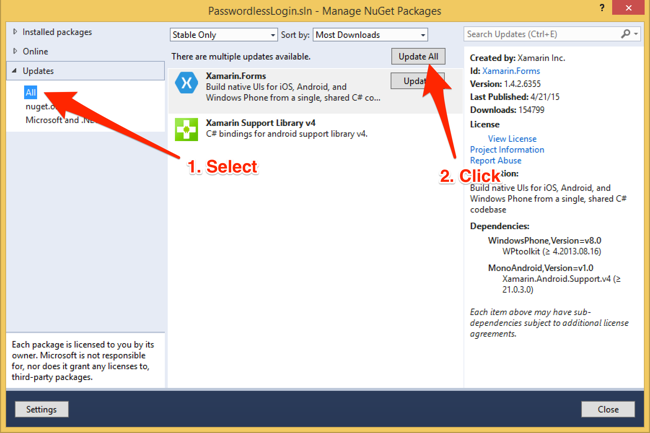Open the View License link
Viewport: 650px width, 433px height.
[x=512, y=139]
